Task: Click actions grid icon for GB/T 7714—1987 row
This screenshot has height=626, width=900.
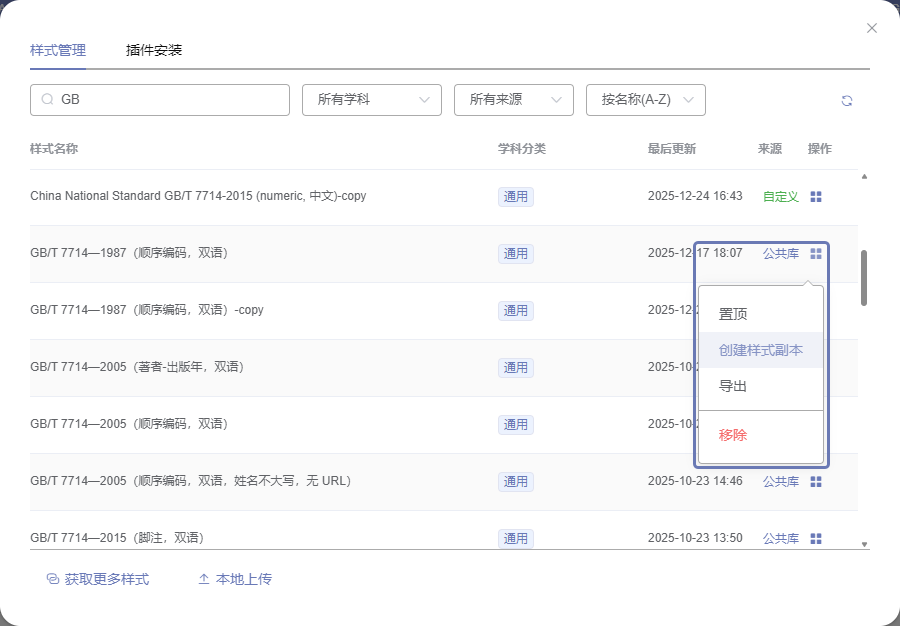Action: (x=816, y=254)
